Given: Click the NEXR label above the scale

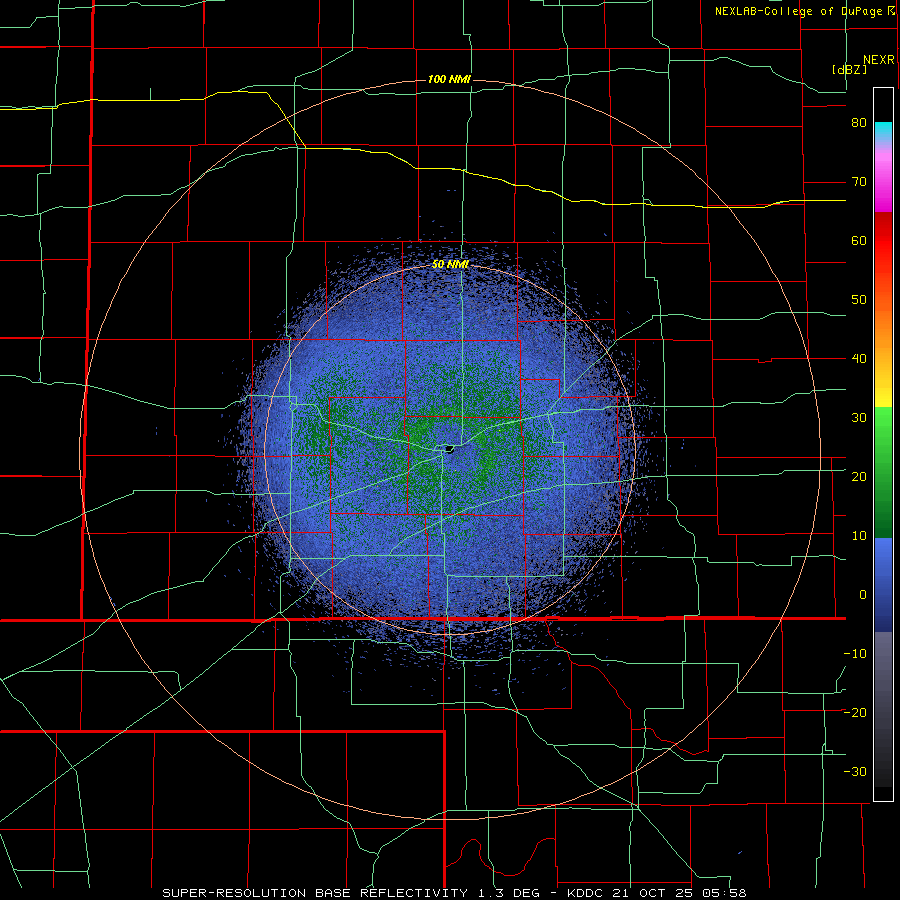Looking at the screenshot, I should pyautogui.click(x=879, y=60).
